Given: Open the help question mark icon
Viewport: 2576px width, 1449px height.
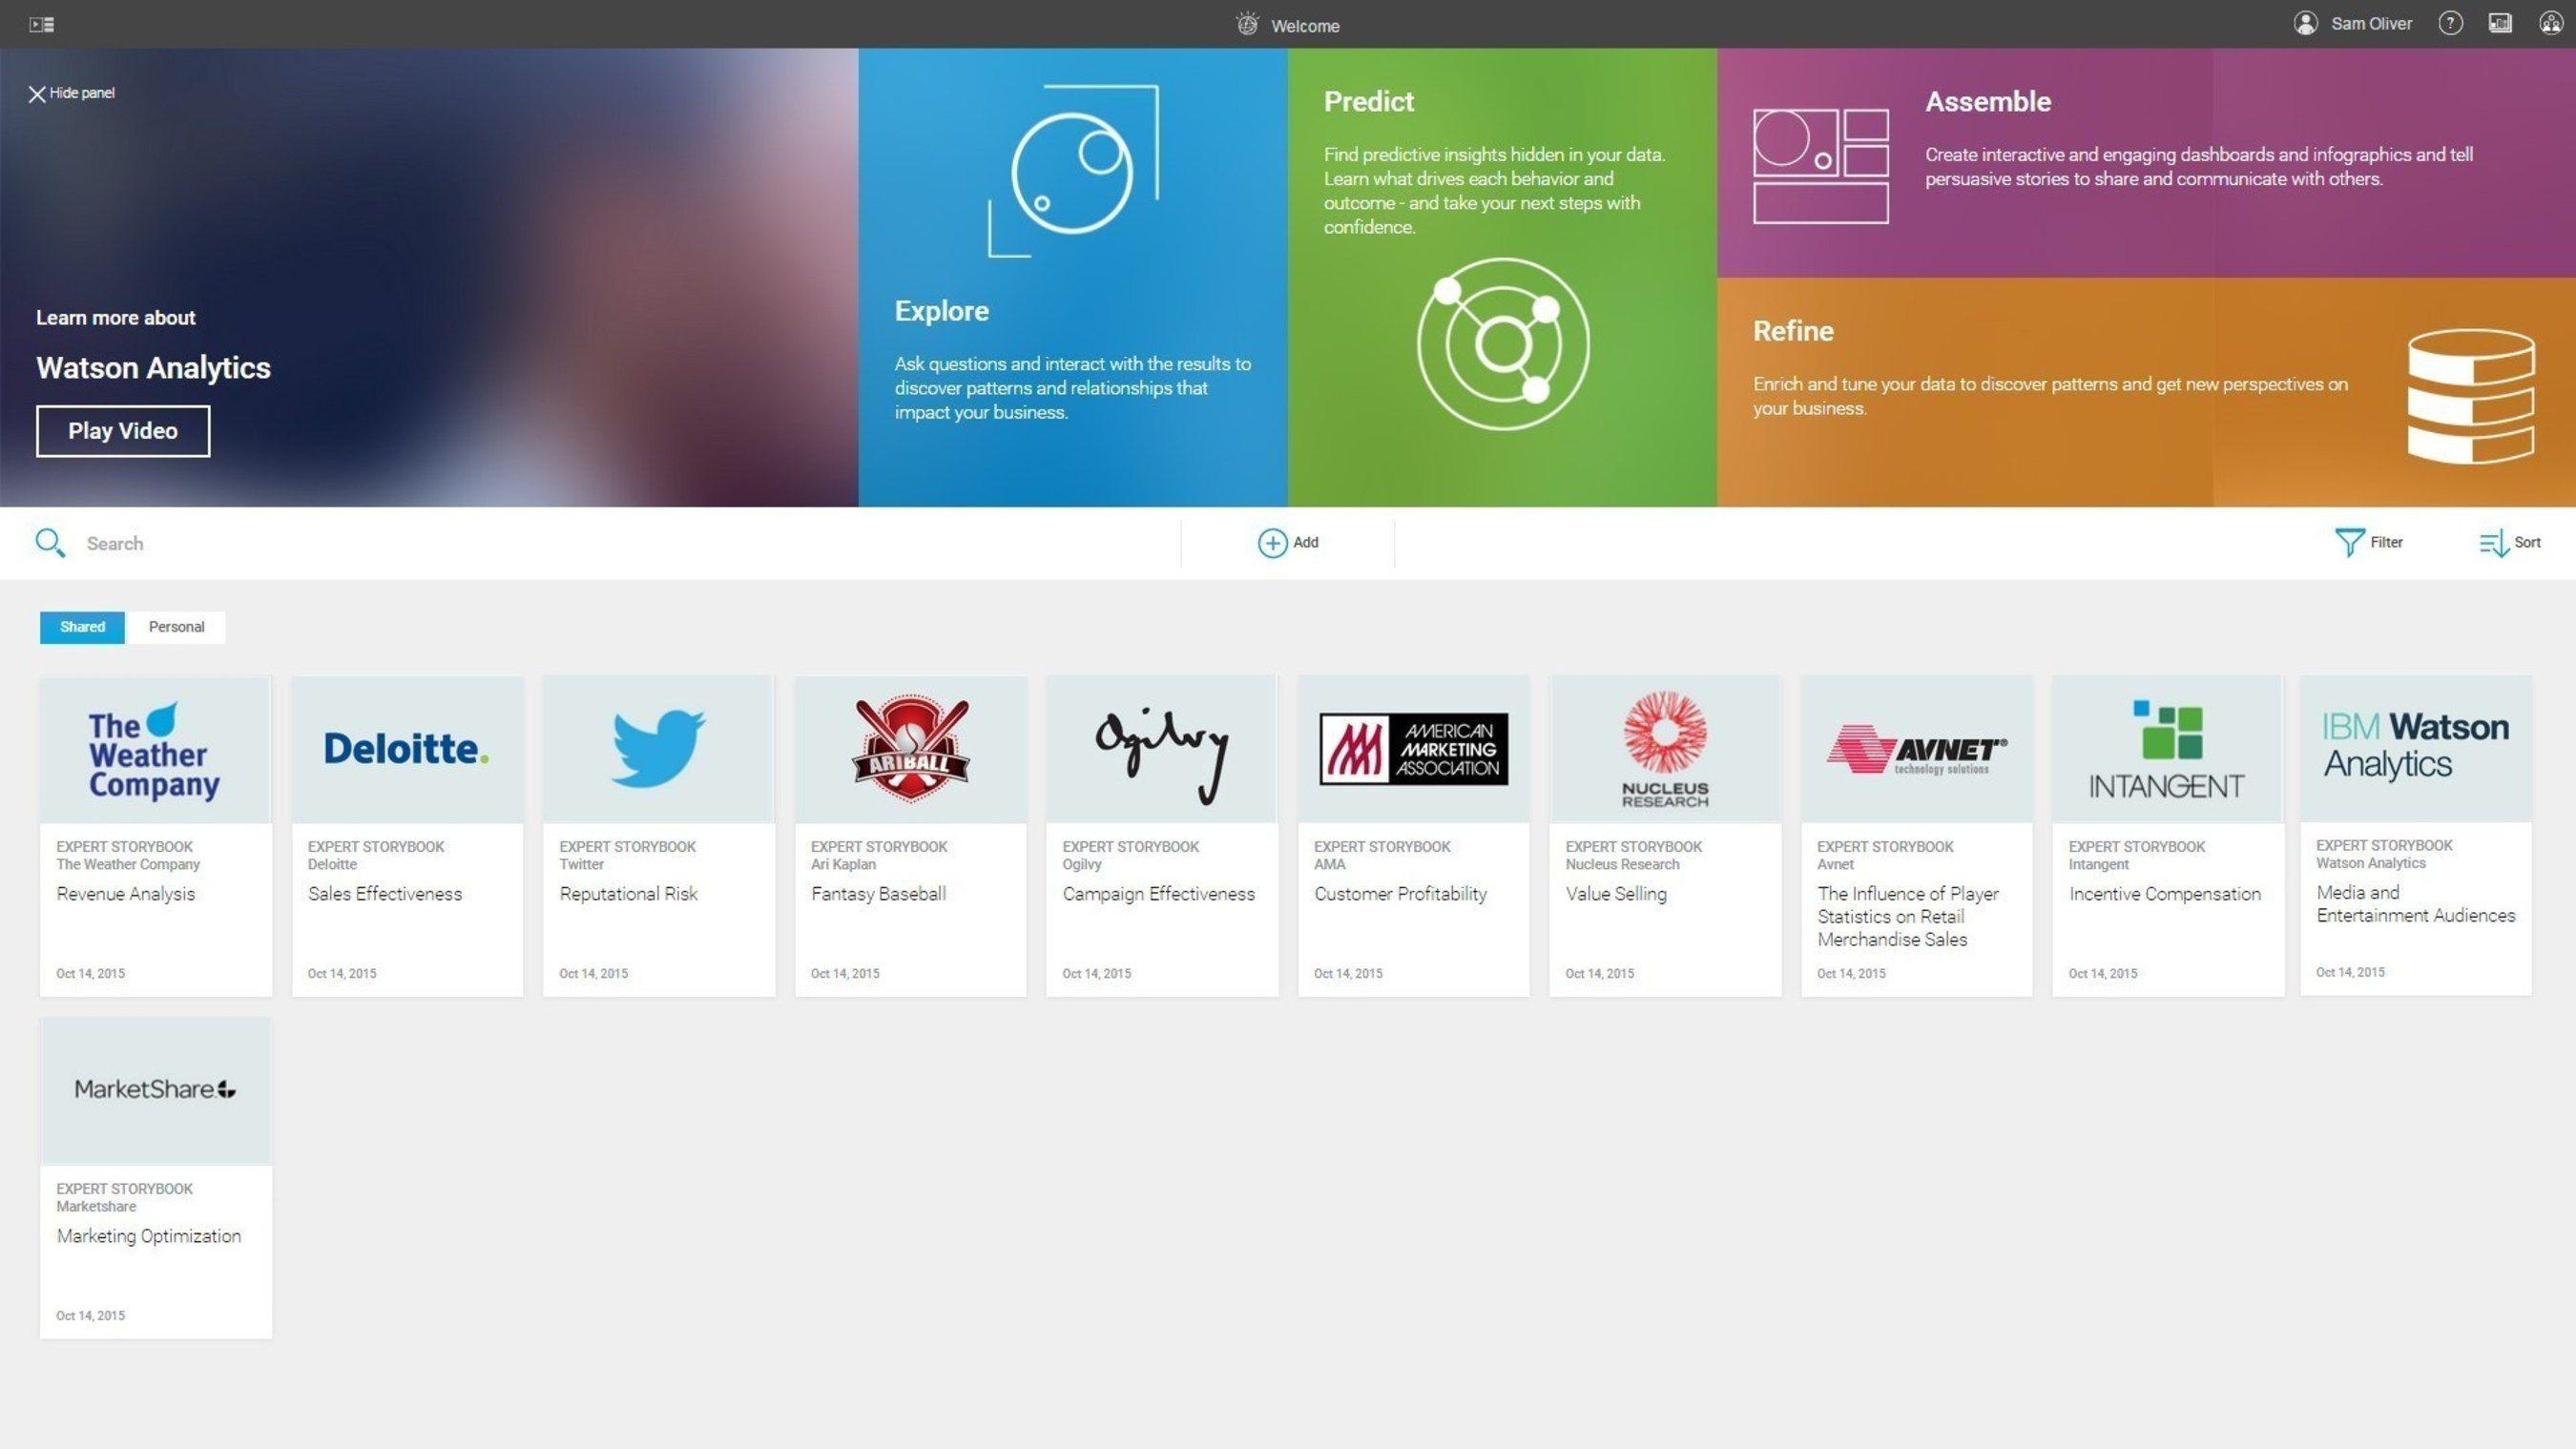Looking at the screenshot, I should (x=2450, y=23).
